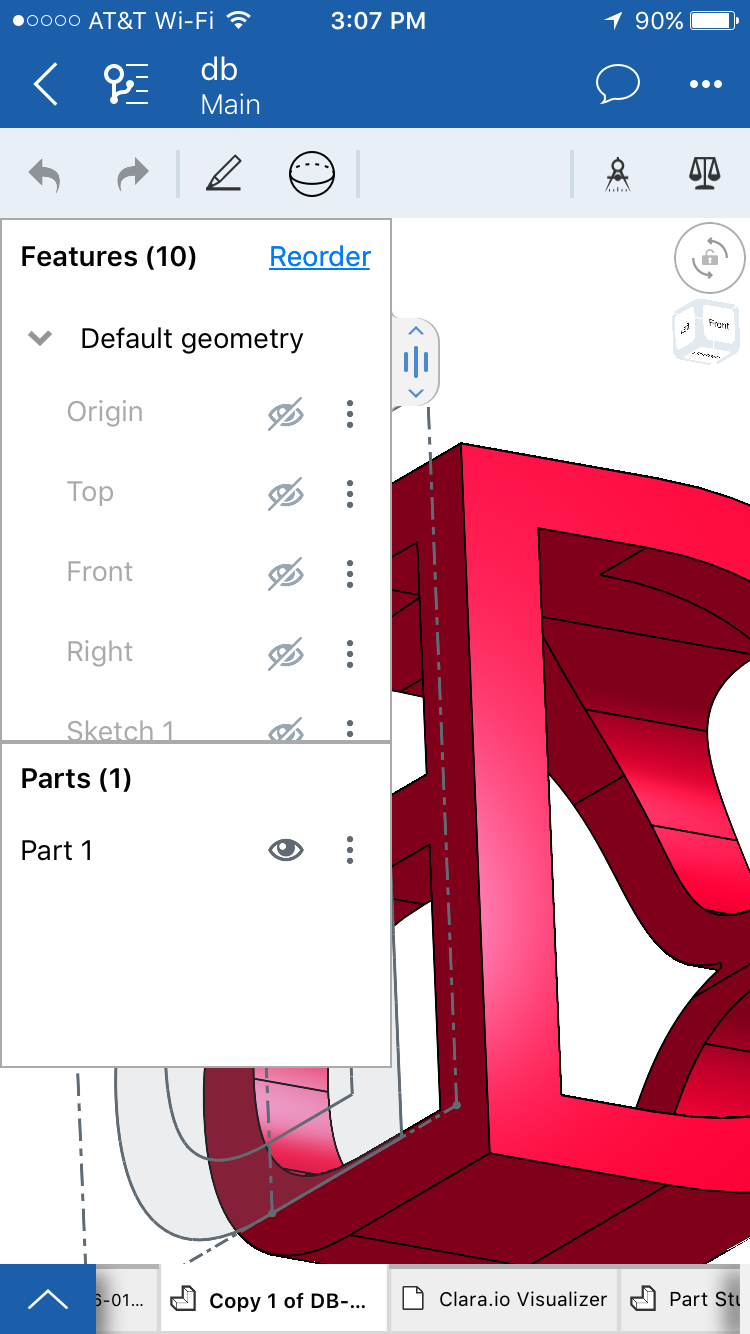Toggle the rotation lock button

(709, 259)
